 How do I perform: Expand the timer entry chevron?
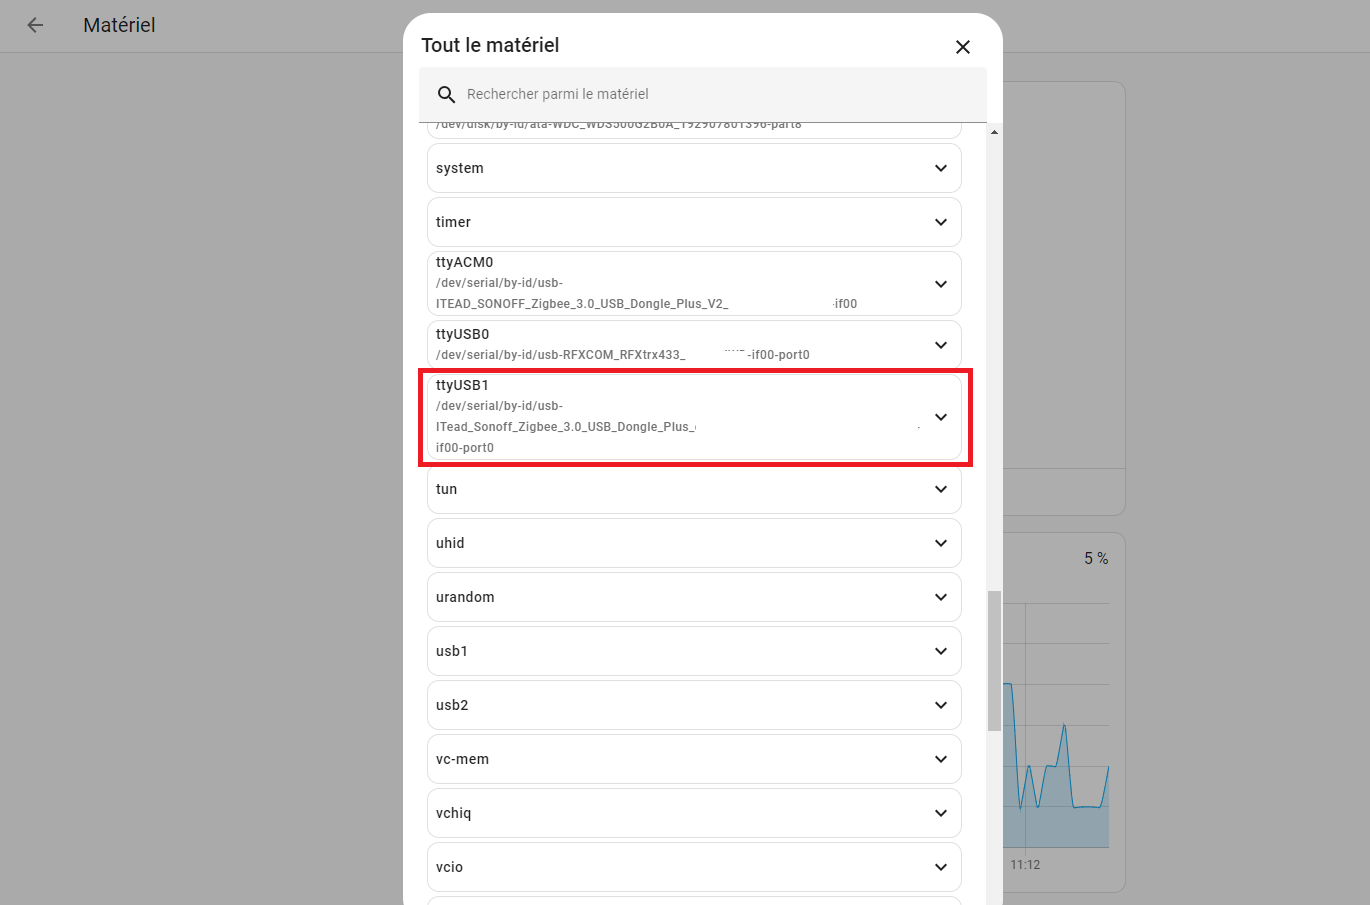coord(941,222)
